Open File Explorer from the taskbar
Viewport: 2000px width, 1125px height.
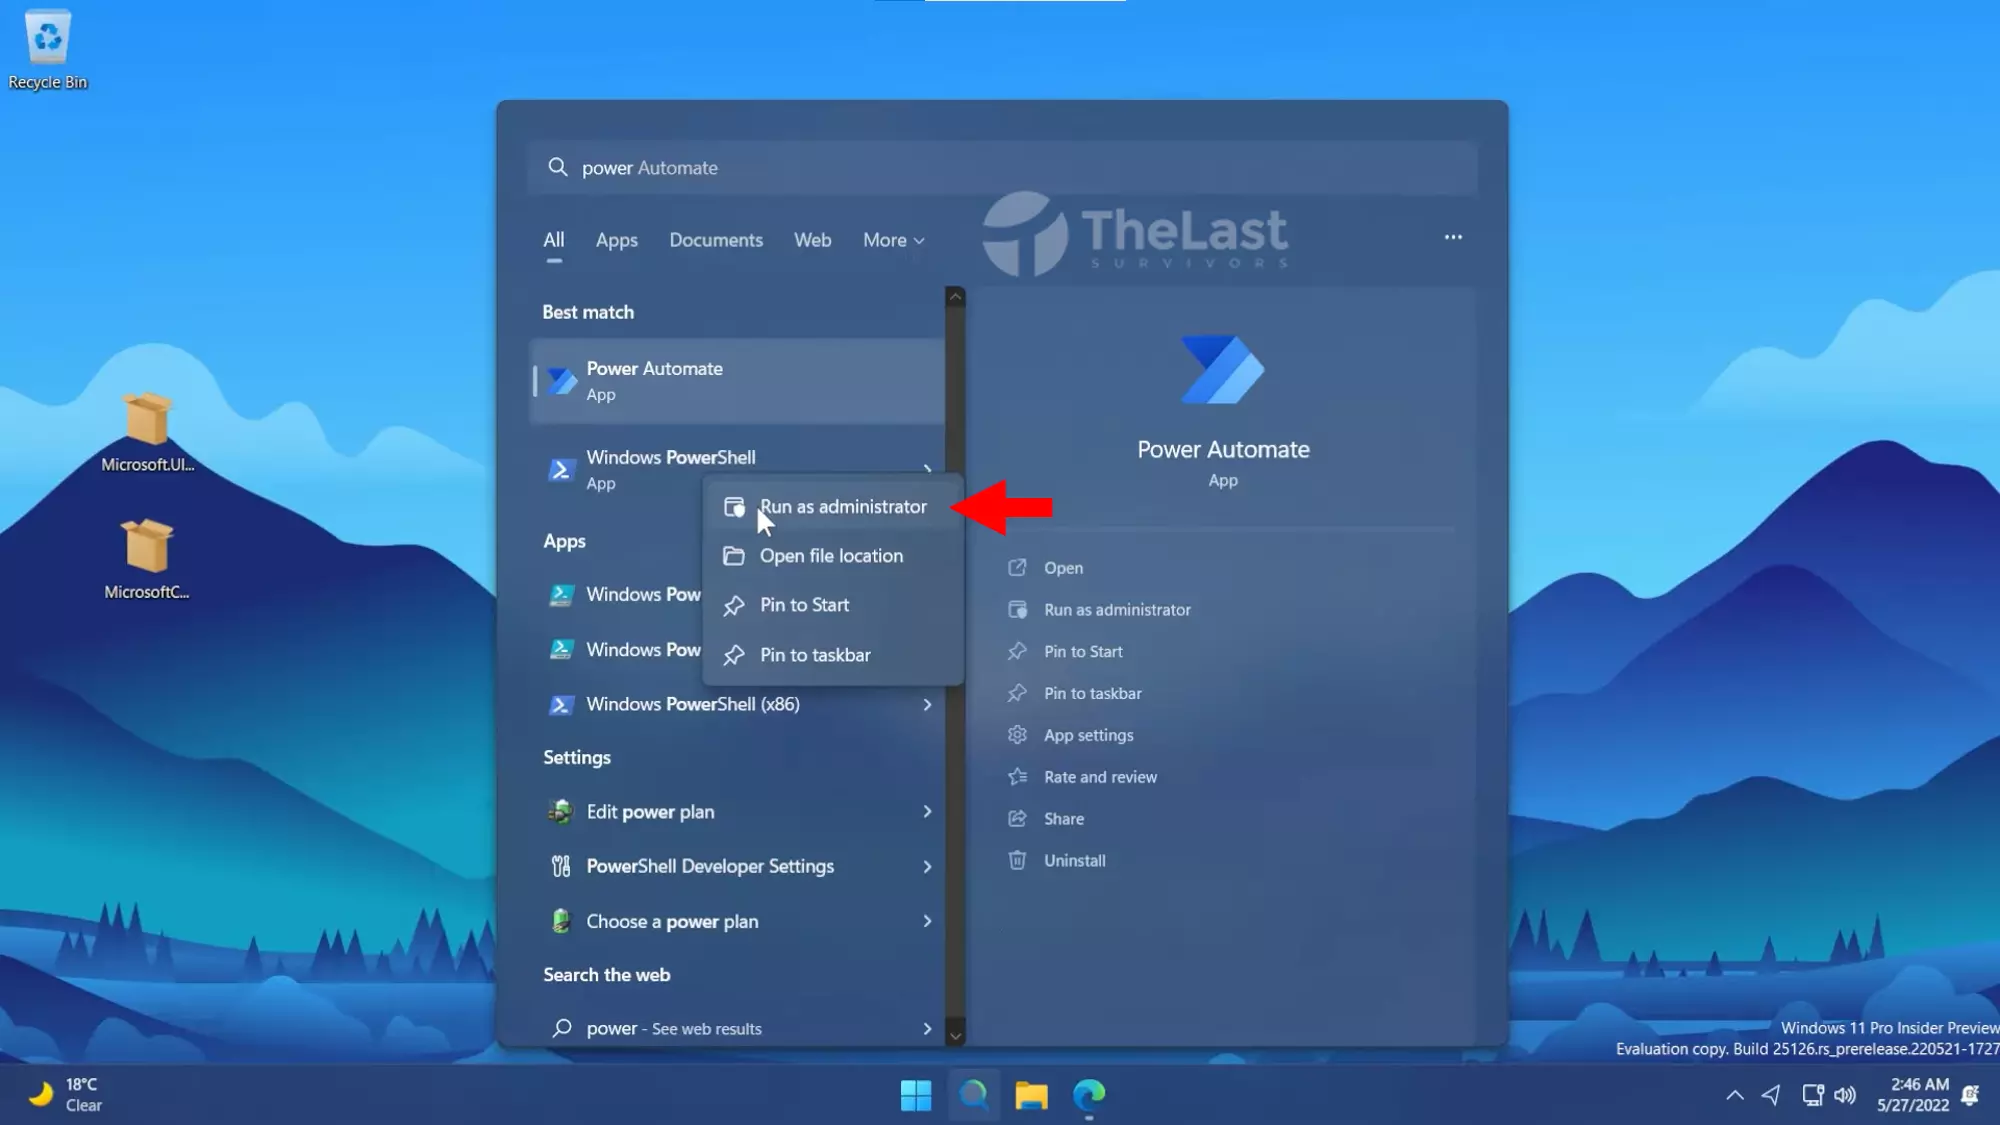tap(1031, 1095)
